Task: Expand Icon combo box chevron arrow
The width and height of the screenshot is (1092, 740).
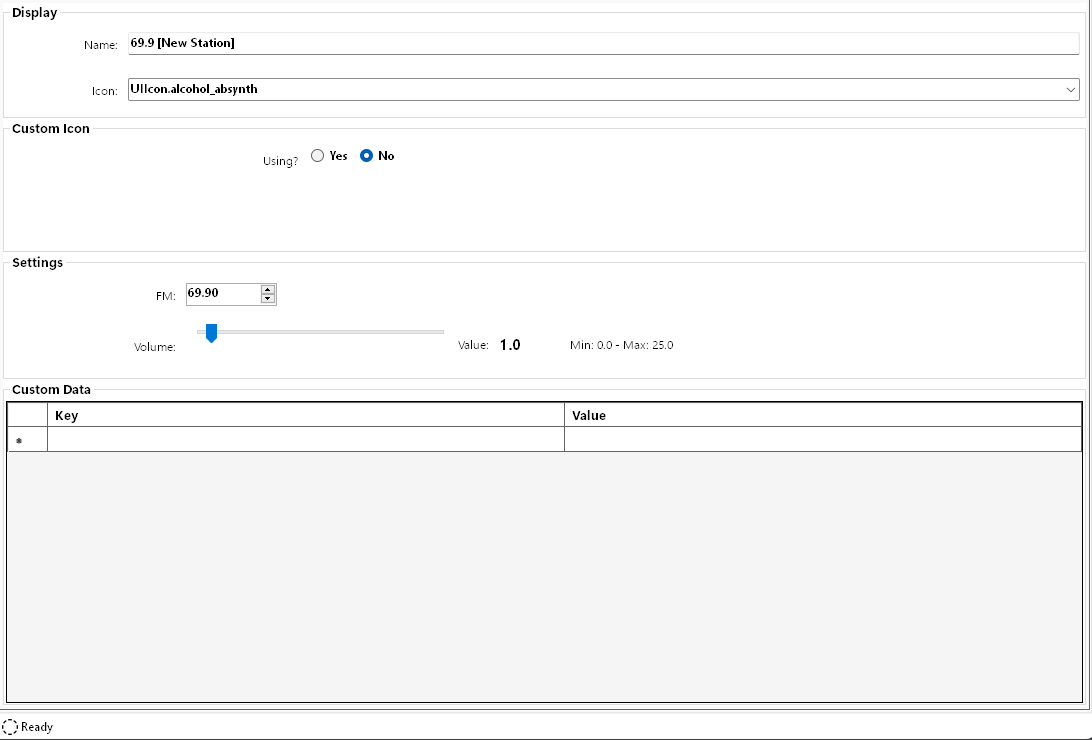Action: coord(1070,90)
